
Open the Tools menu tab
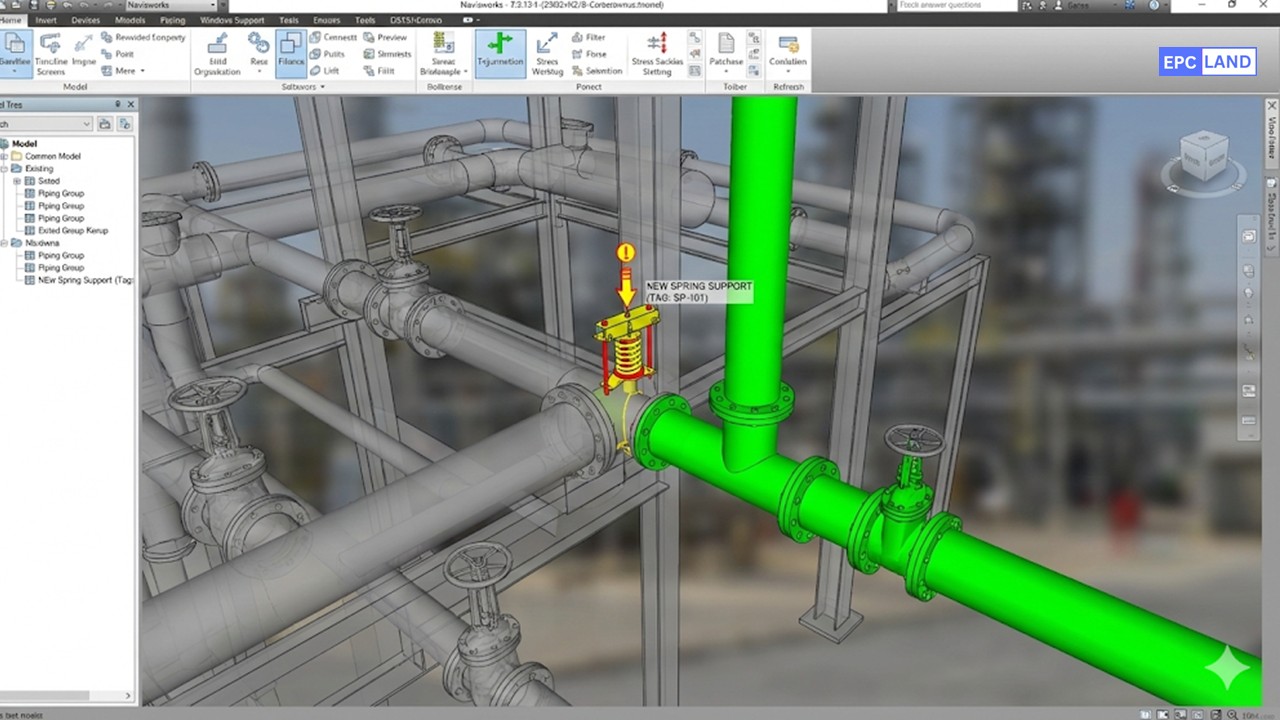[365, 19]
